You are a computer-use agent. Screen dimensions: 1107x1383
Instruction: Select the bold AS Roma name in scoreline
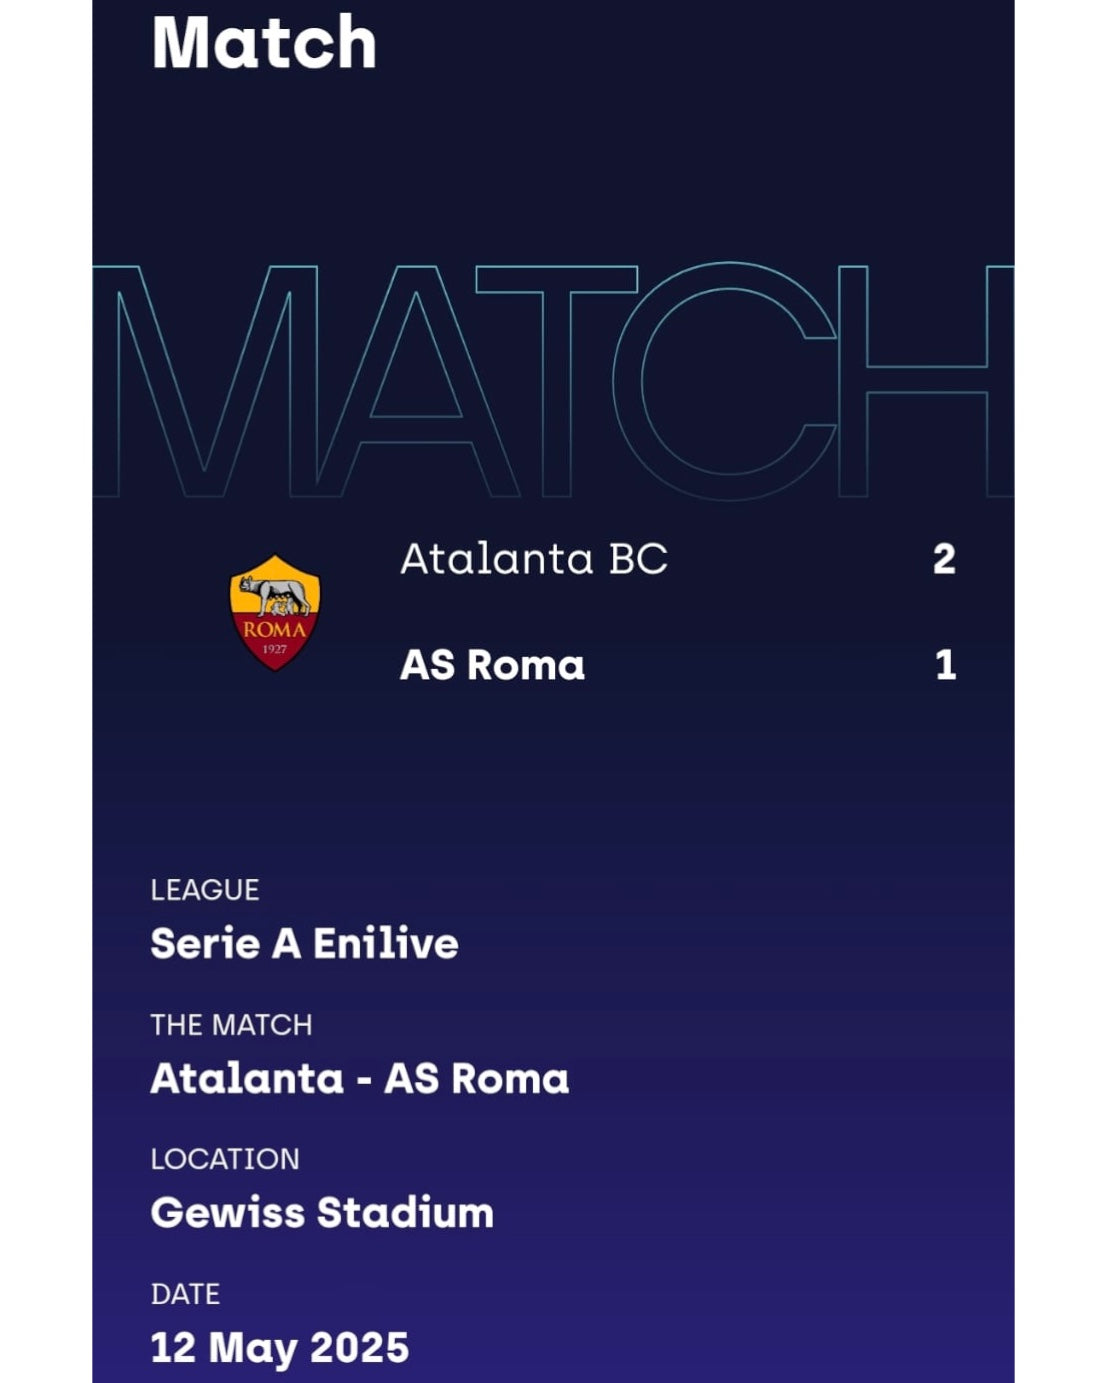tap(492, 665)
